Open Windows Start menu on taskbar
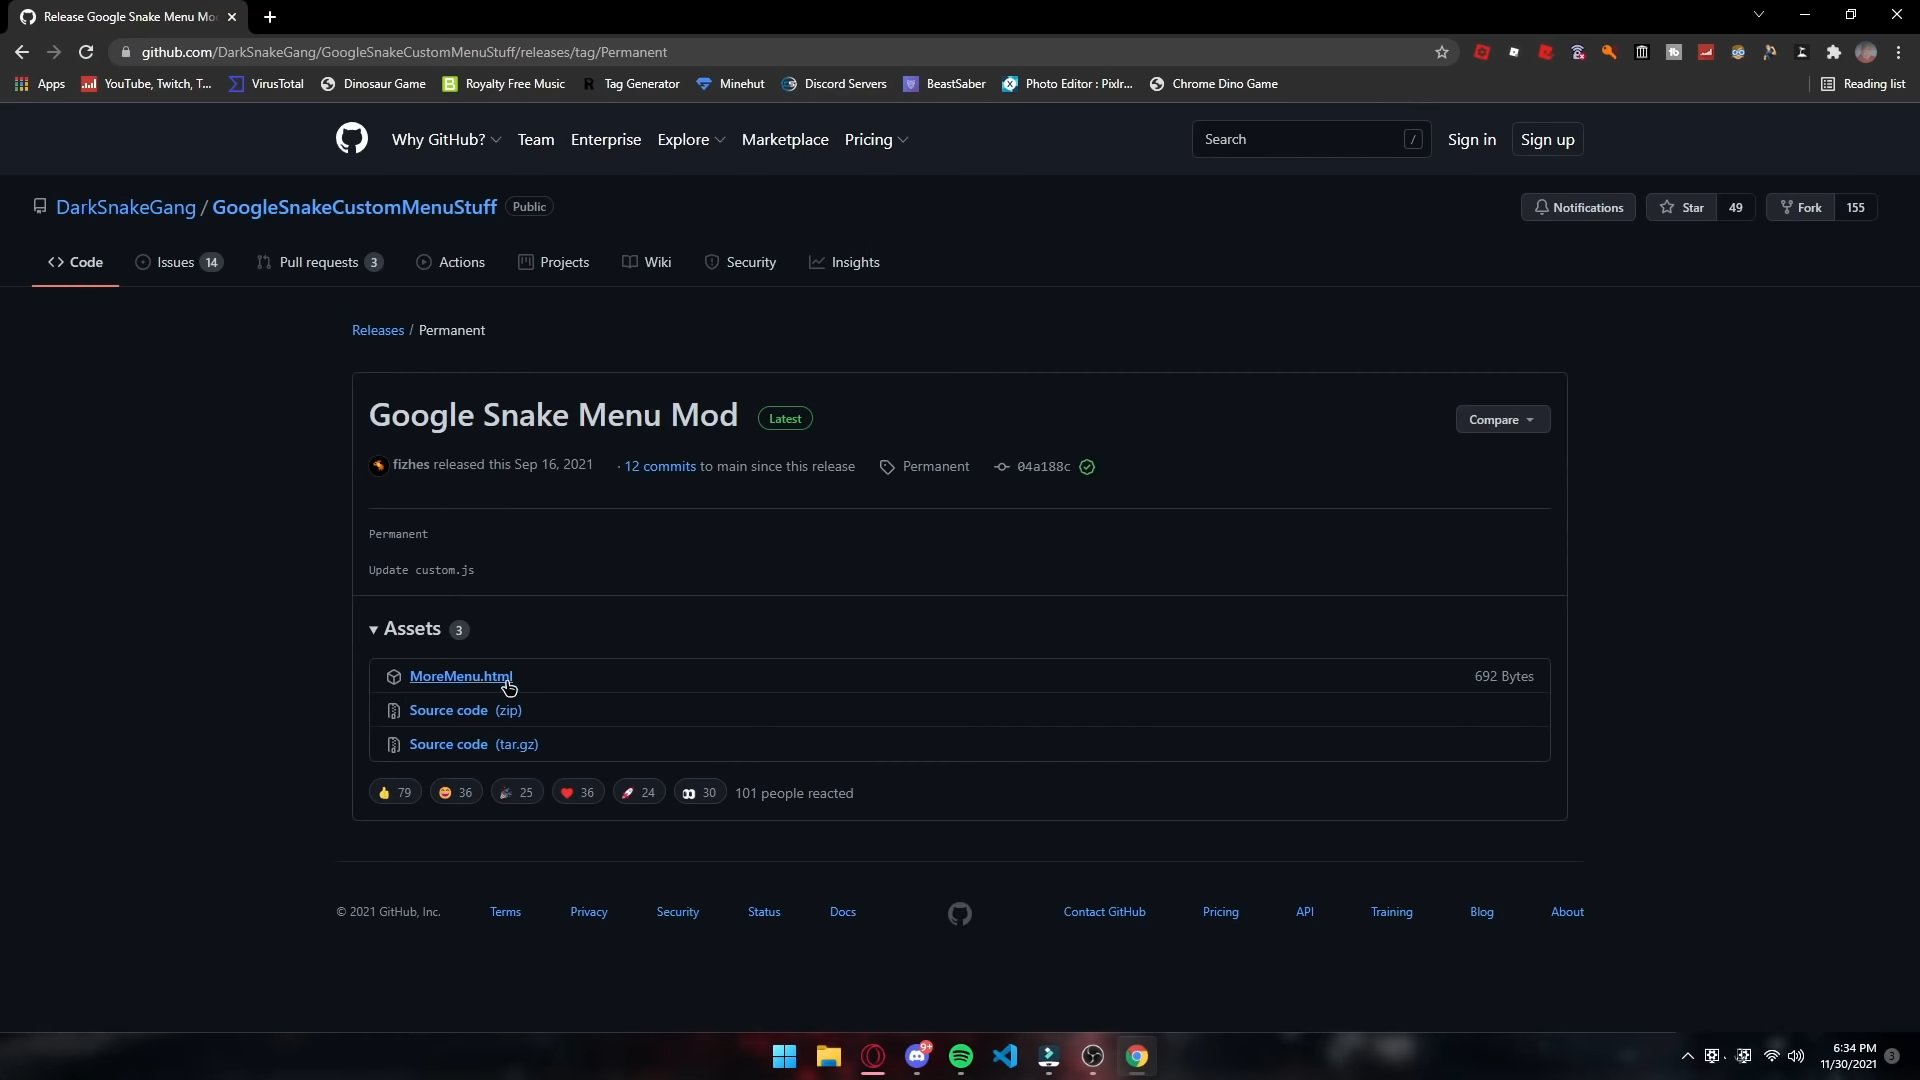Viewport: 1920px width, 1080px height. click(x=785, y=1056)
